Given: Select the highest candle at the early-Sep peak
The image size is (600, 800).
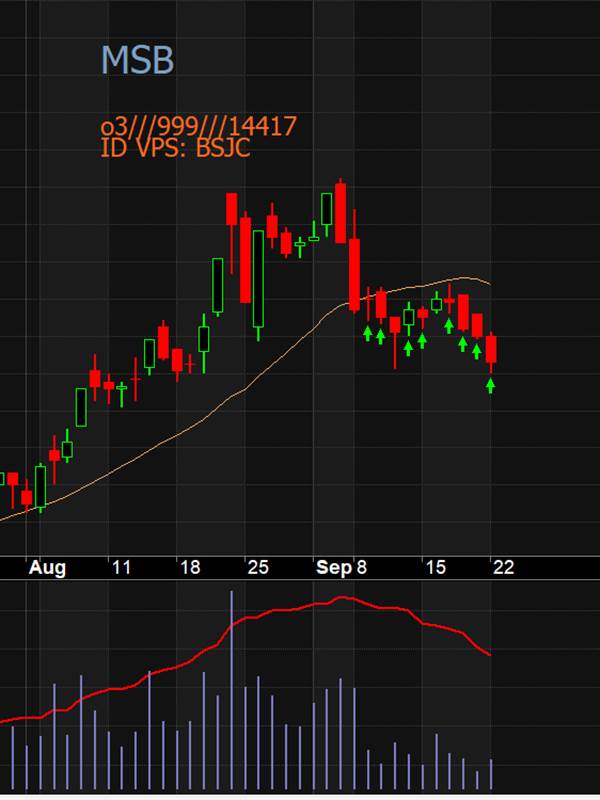Looking at the screenshot, I should [341, 212].
